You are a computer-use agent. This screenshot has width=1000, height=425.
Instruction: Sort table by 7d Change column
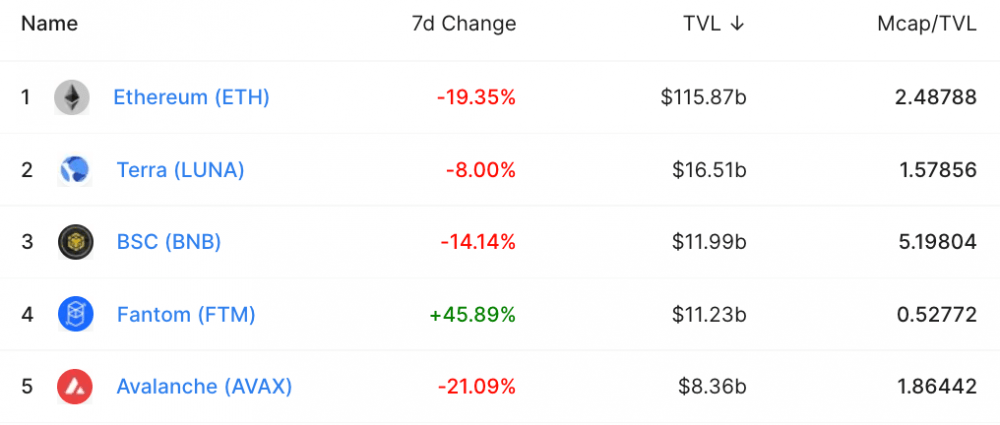464,24
